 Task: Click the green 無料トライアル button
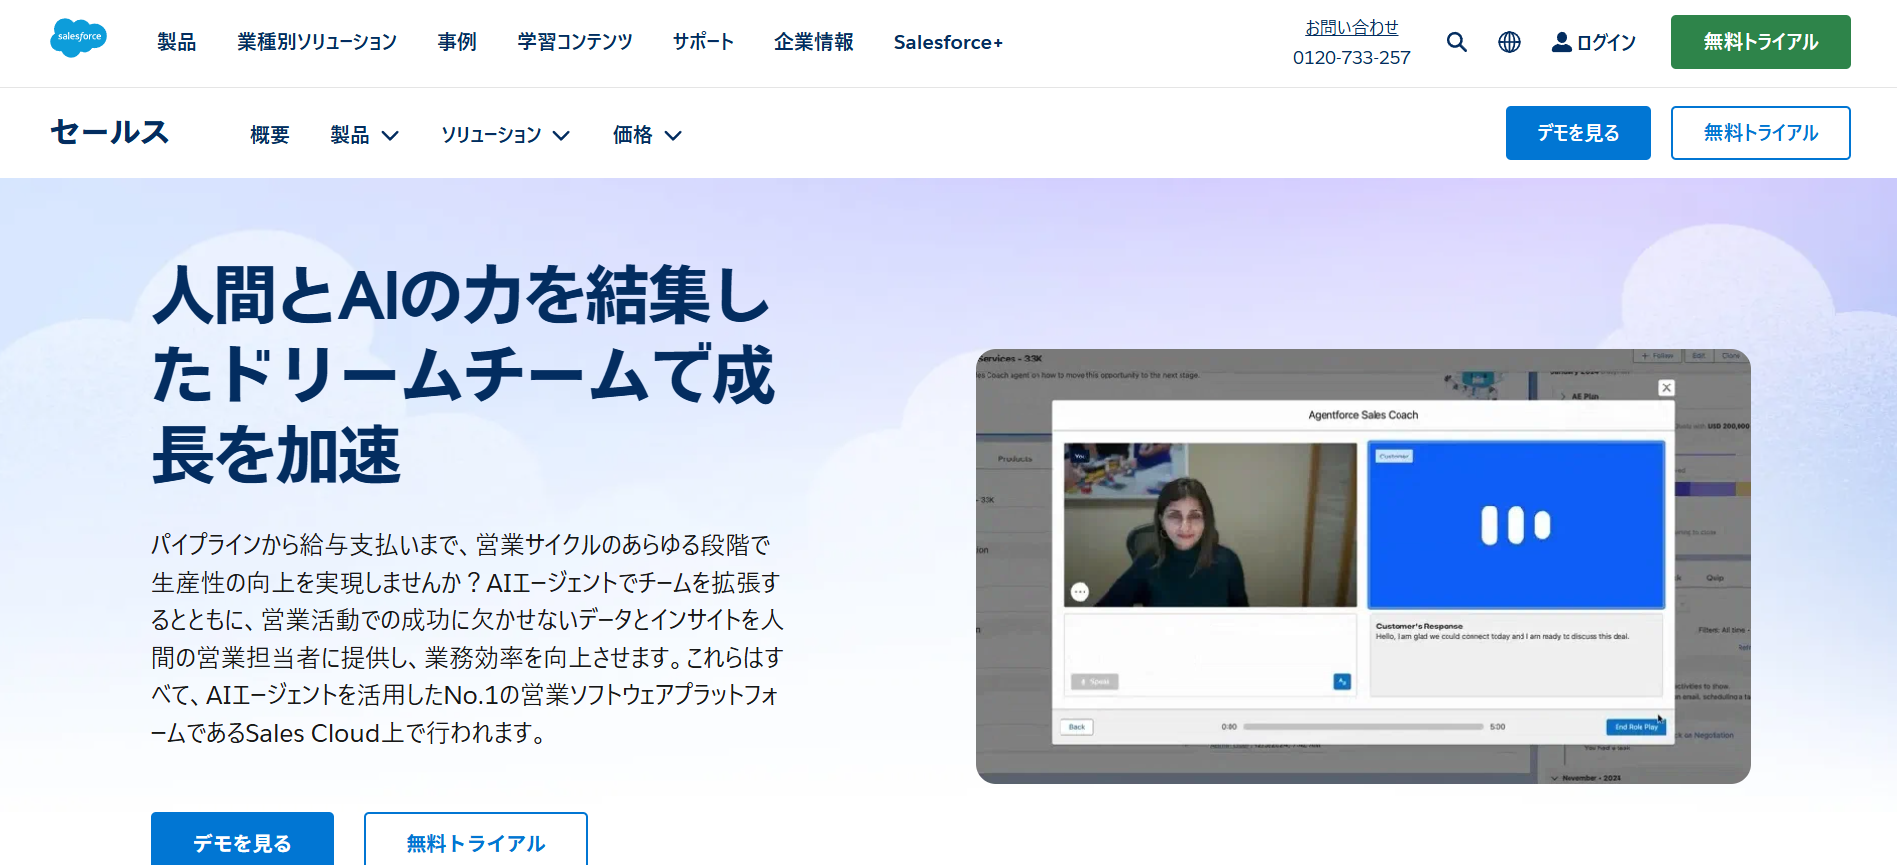1760,42
